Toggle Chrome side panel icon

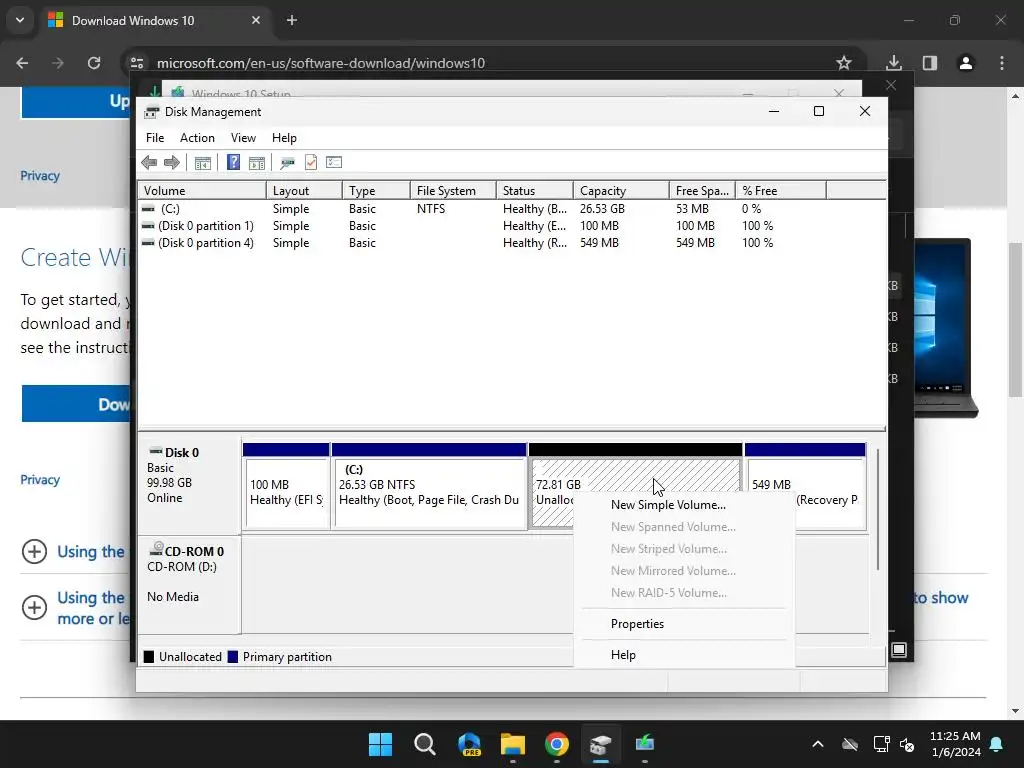929,63
